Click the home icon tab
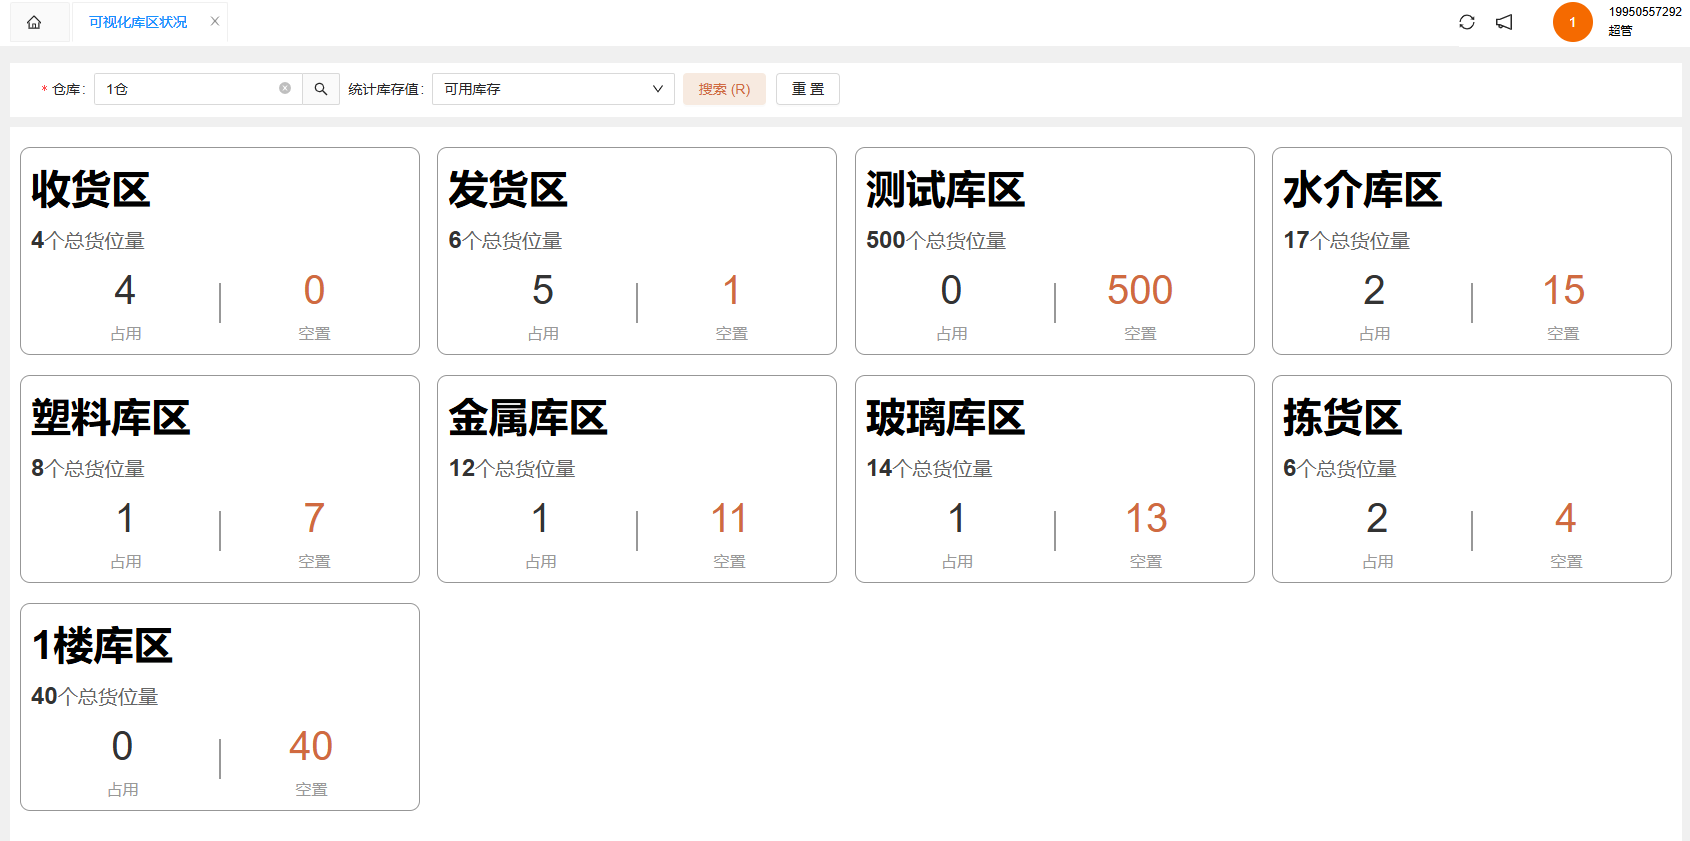The width and height of the screenshot is (1690, 841). coord(34,22)
